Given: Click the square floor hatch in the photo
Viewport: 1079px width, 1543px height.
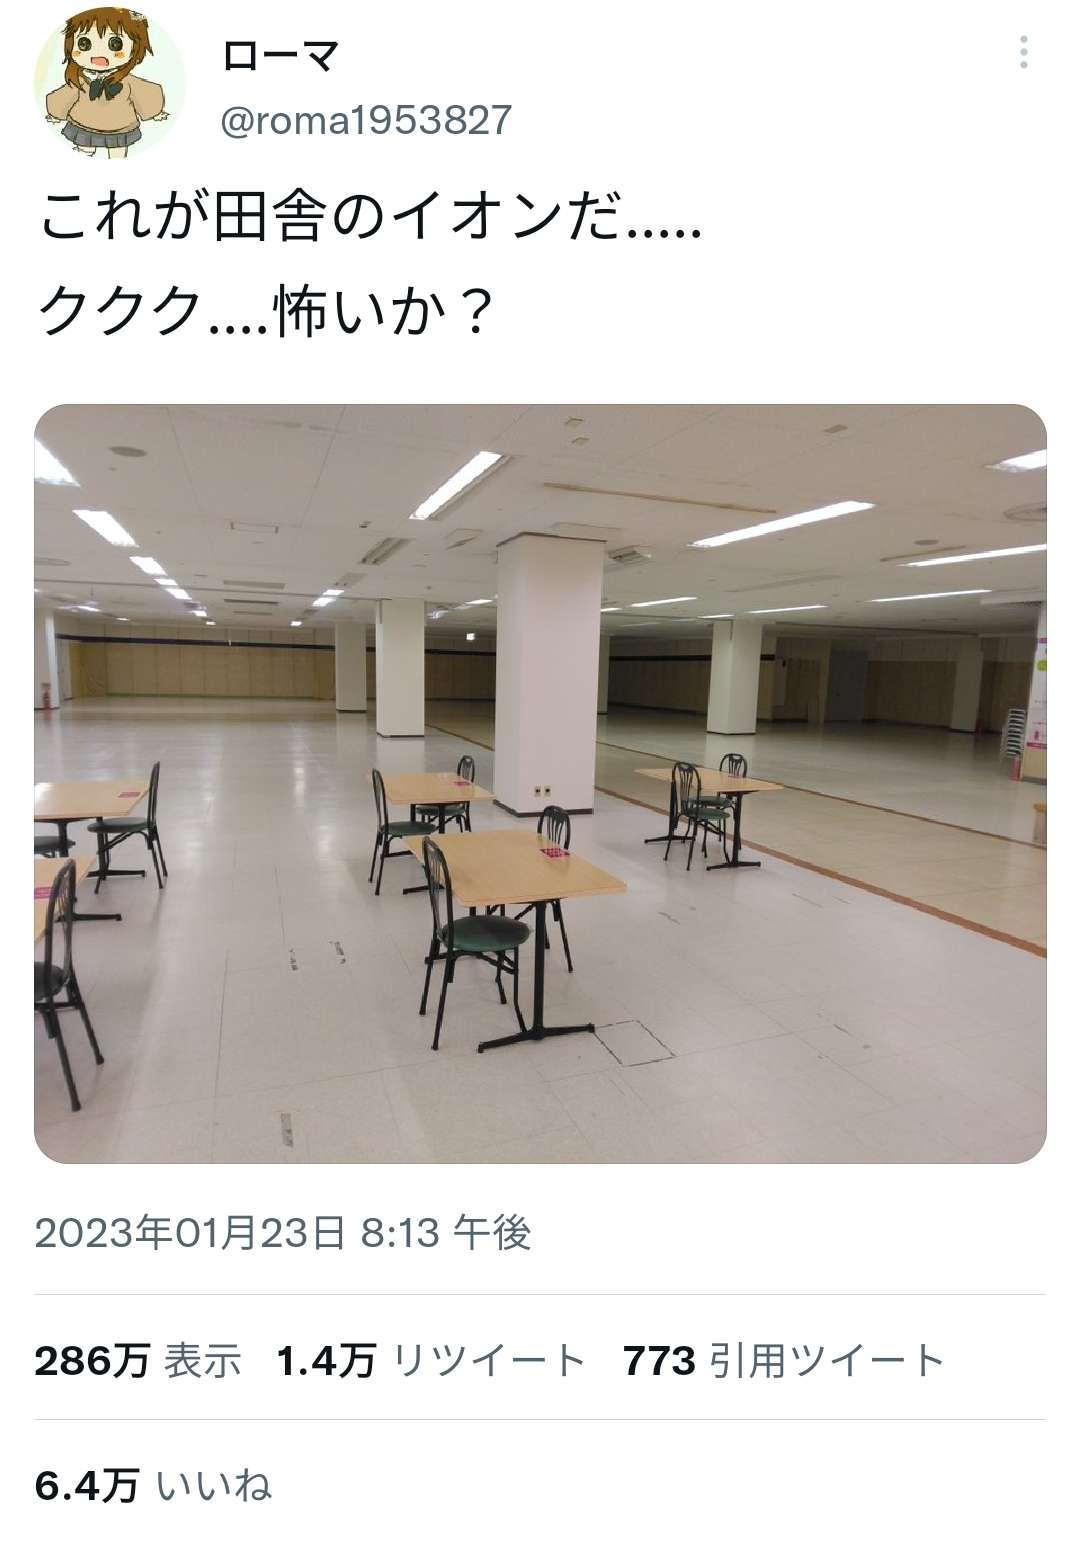Looking at the screenshot, I should click(x=634, y=1043).
